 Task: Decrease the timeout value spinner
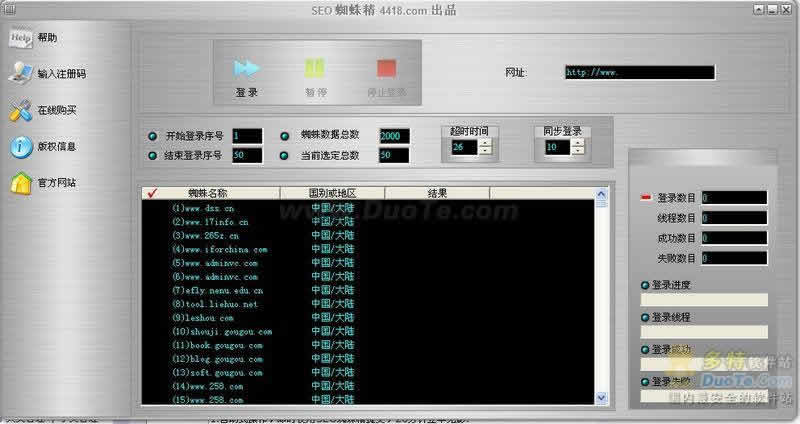coord(486,151)
